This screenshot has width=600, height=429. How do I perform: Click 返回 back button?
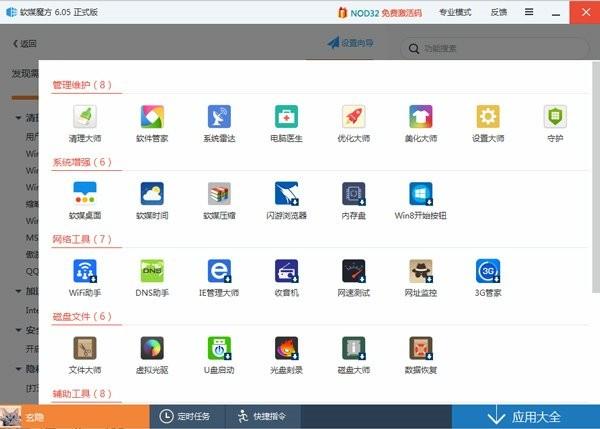[24, 44]
